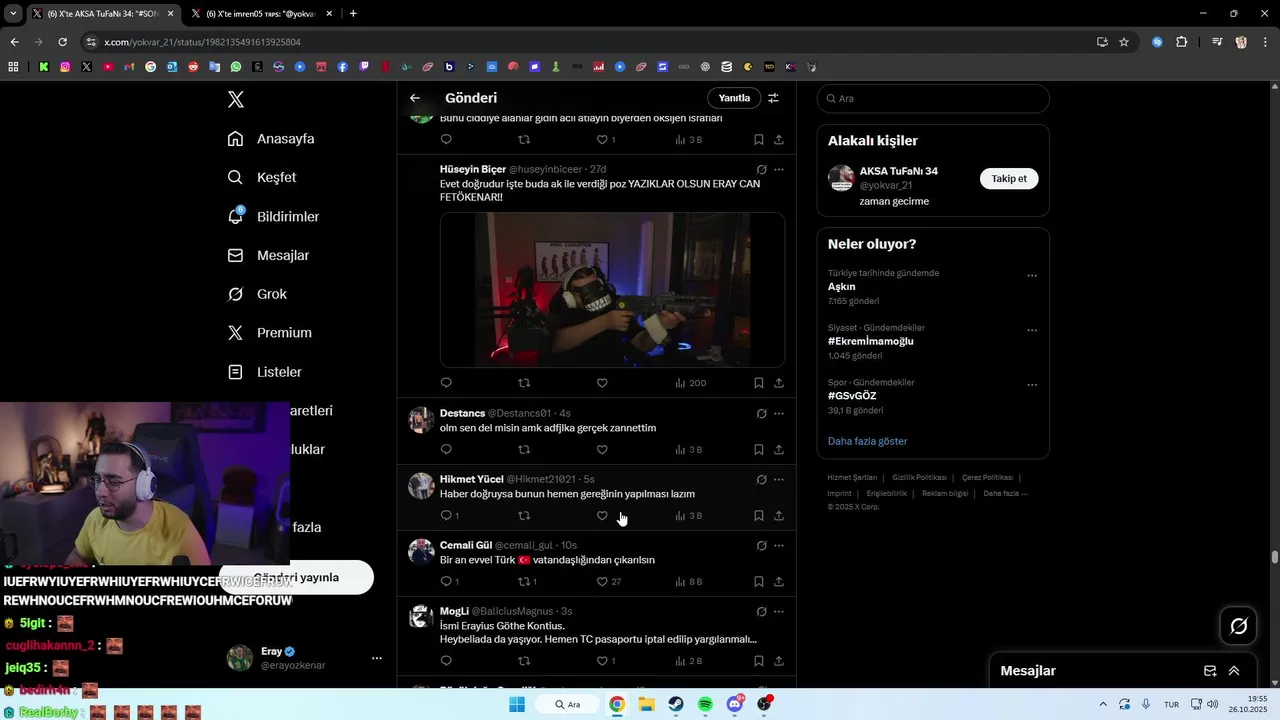1280x720 pixels.
Task: Like Hüseyin Biçer's reply
Action: coord(602,383)
